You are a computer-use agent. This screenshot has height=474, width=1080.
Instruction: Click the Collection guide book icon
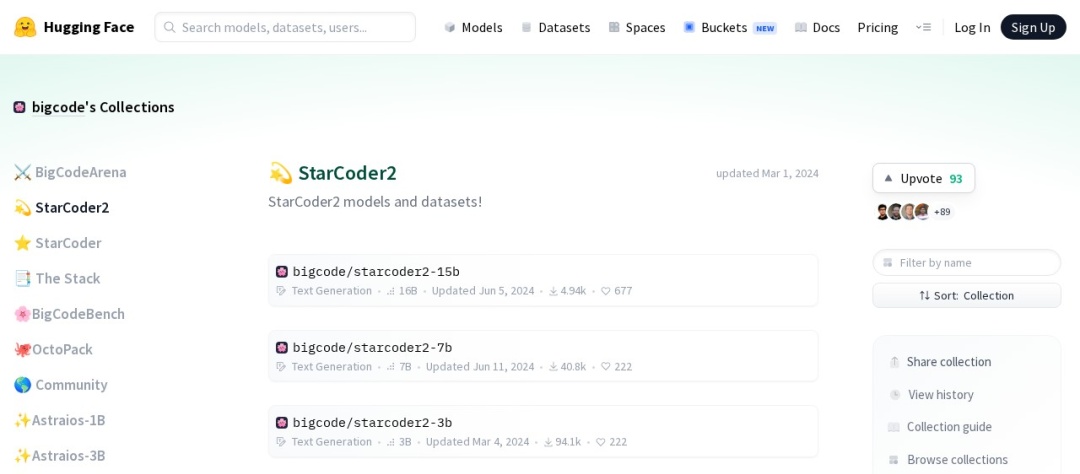click(894, 427)
